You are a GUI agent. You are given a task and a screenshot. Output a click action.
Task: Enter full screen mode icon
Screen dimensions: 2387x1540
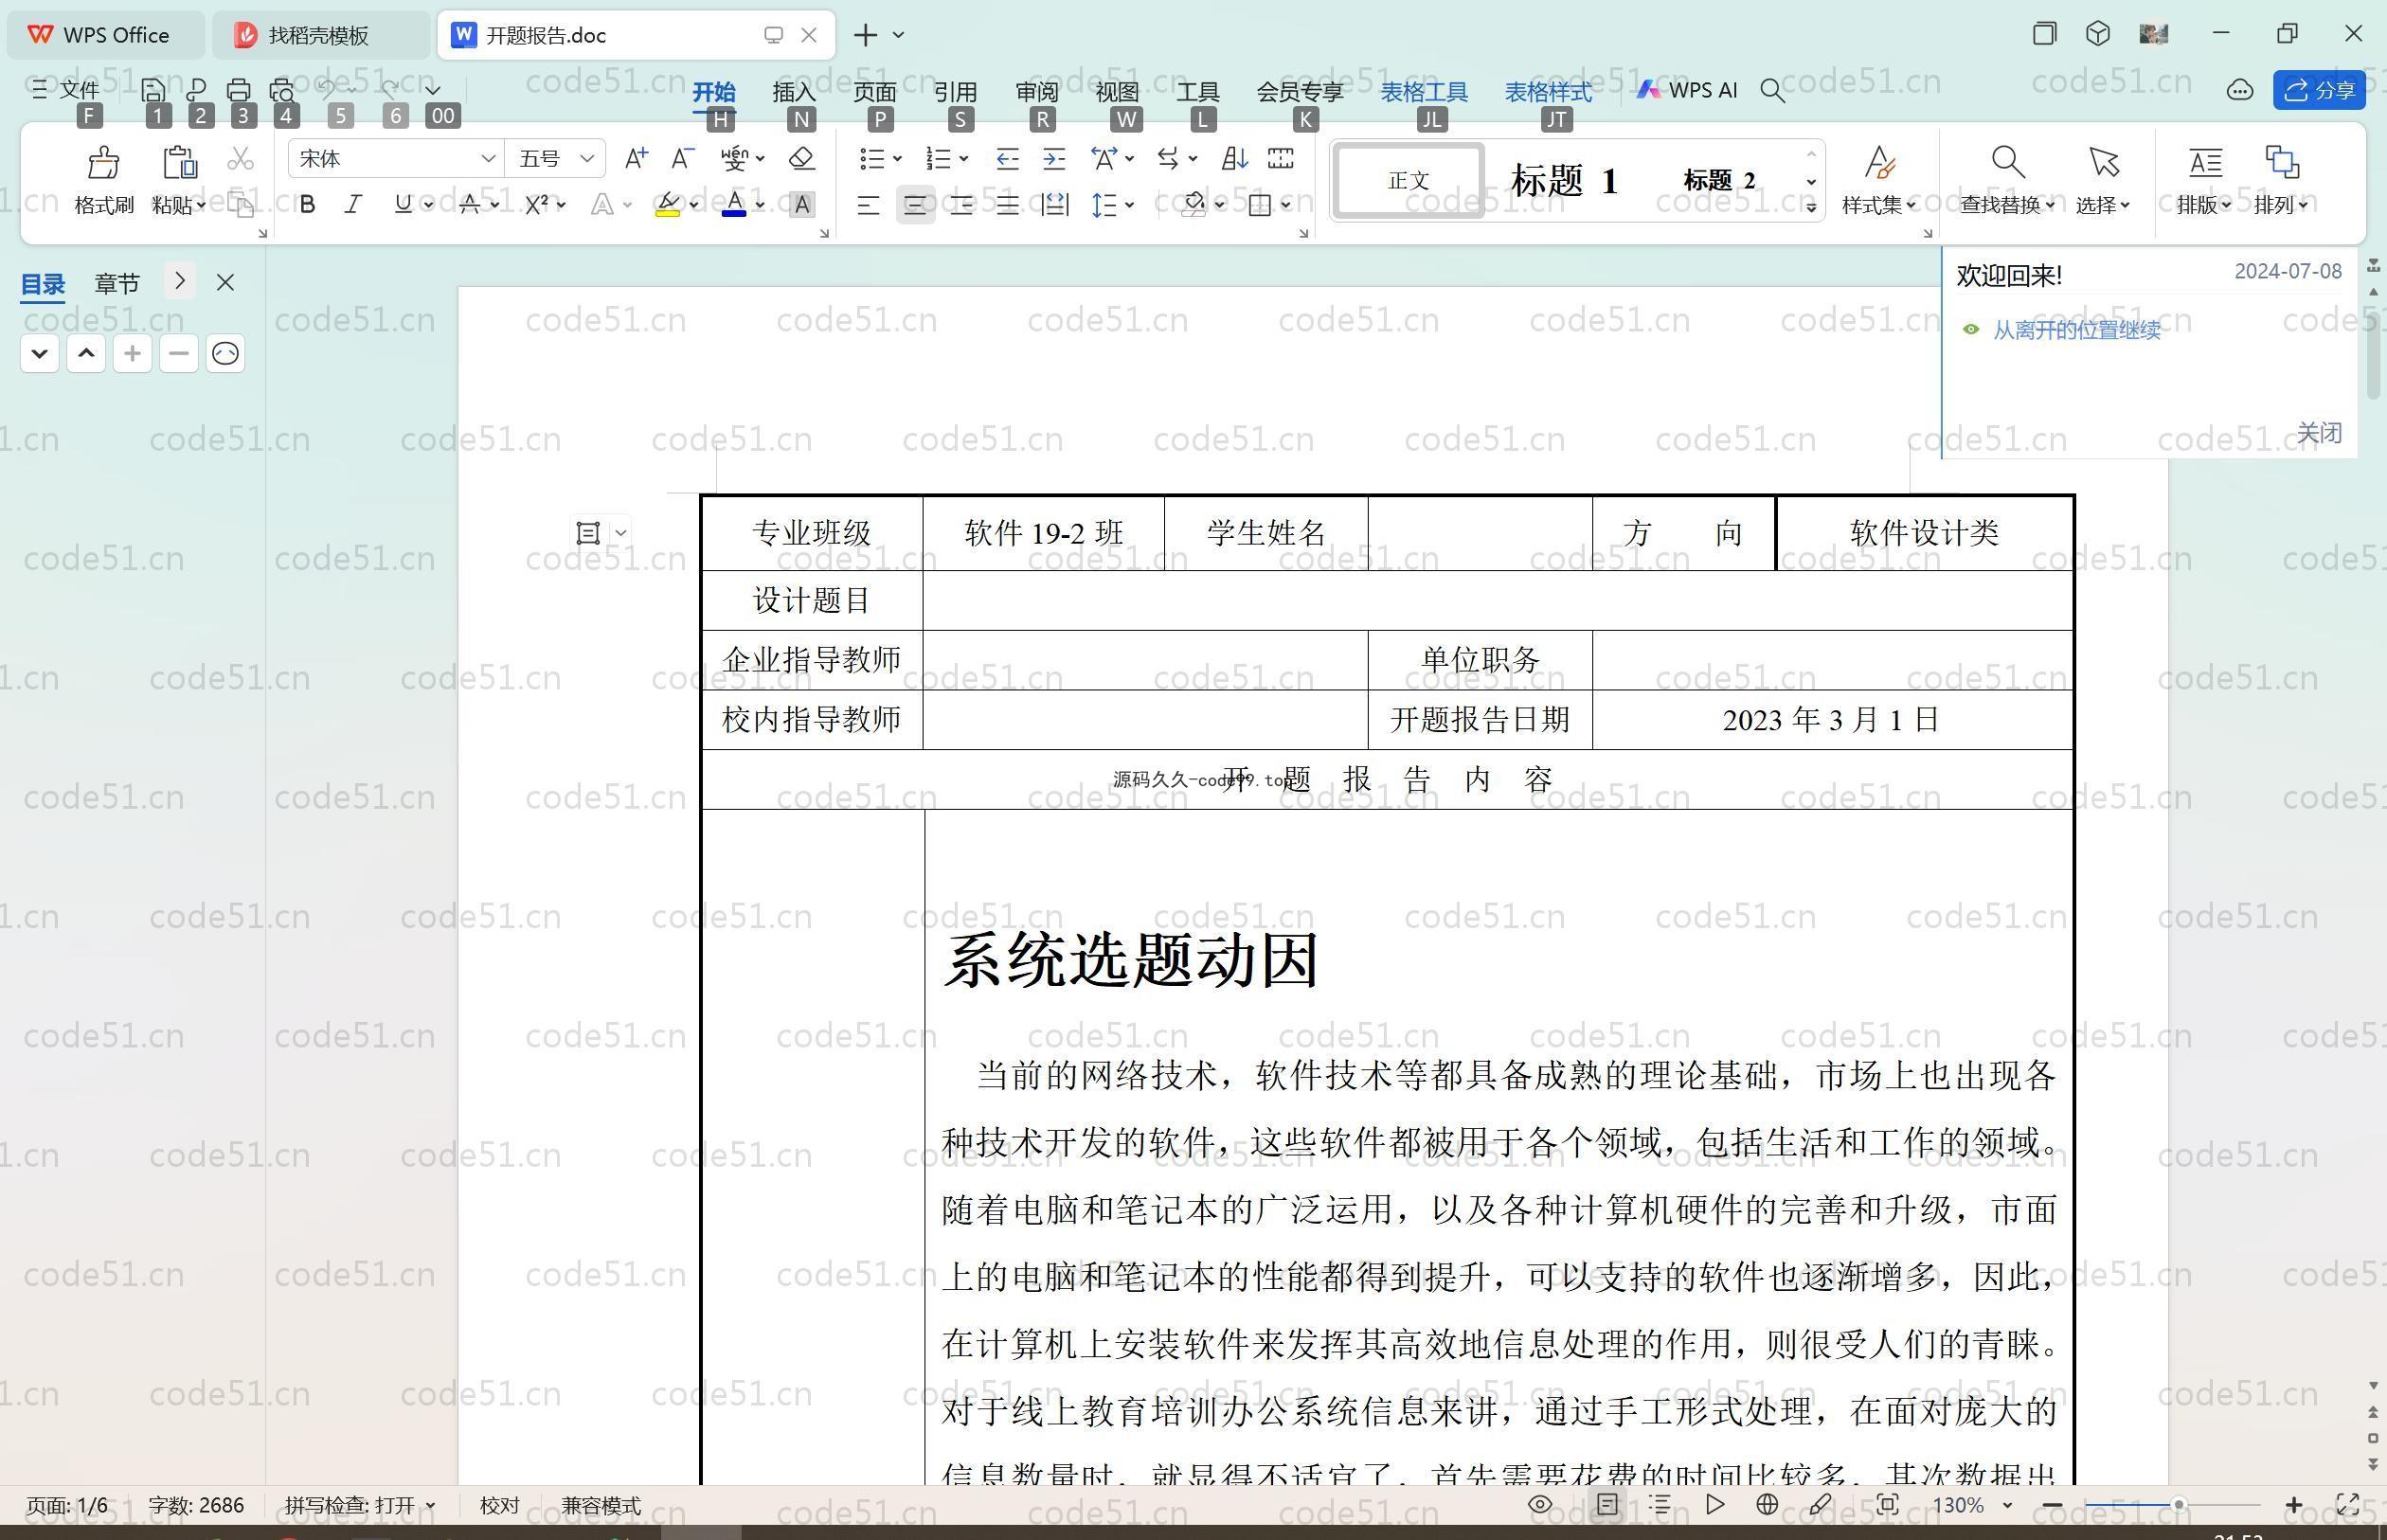pyautogui.click(x=2347, y=1504)
